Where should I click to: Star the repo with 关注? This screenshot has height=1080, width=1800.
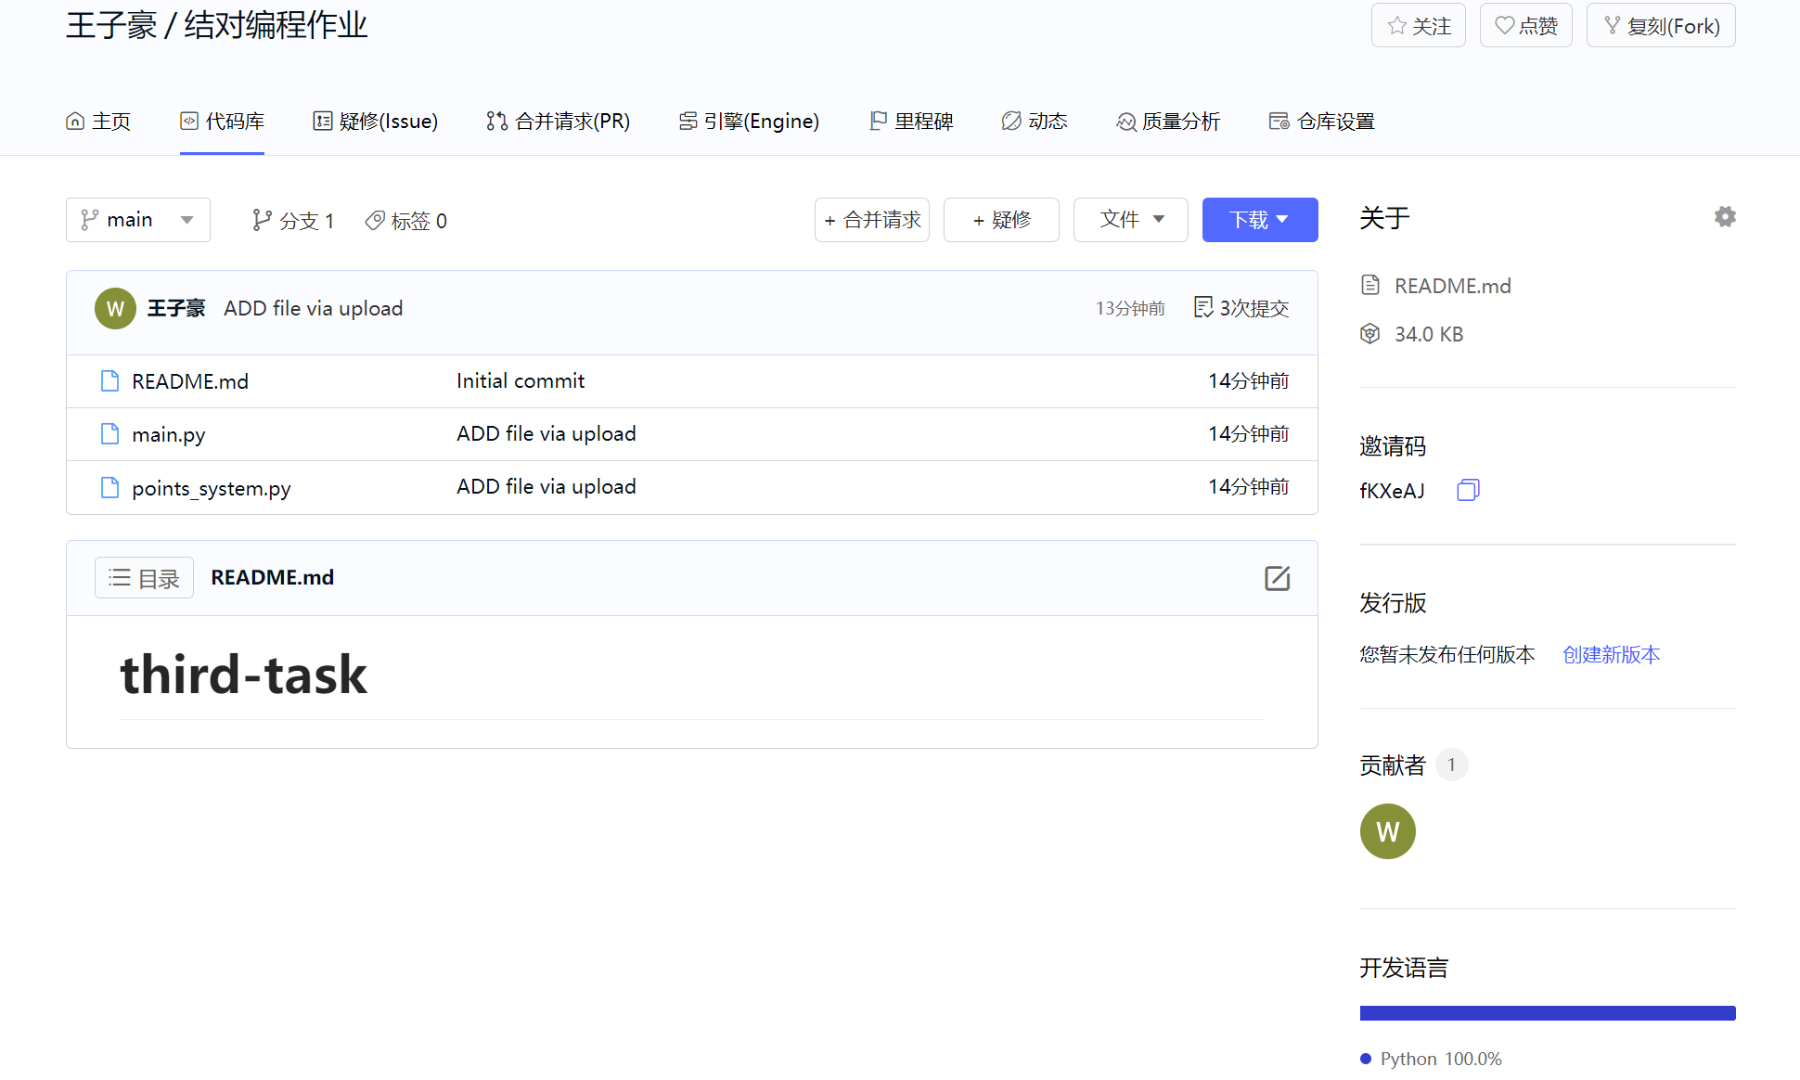pyautogui.click(x=1417, y=26)
